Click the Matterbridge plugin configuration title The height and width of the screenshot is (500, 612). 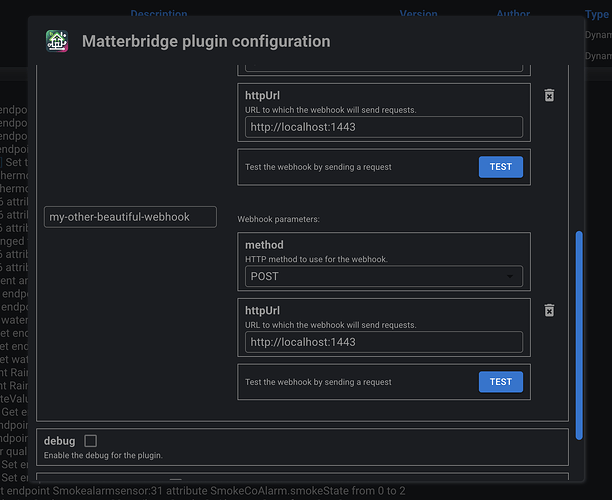point(206,42)
